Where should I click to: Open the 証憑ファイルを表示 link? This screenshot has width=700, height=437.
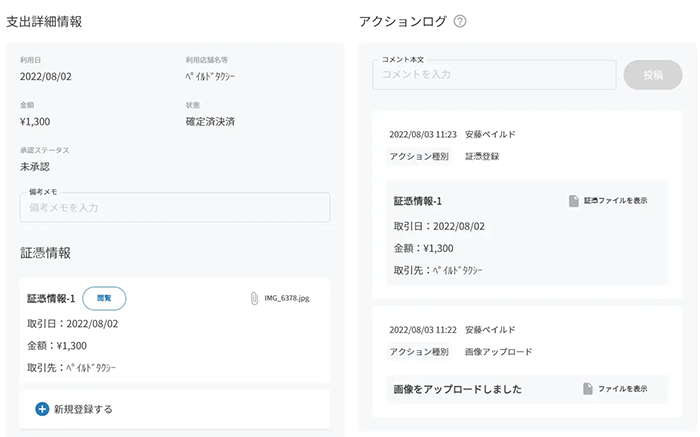tap(615, 201)
